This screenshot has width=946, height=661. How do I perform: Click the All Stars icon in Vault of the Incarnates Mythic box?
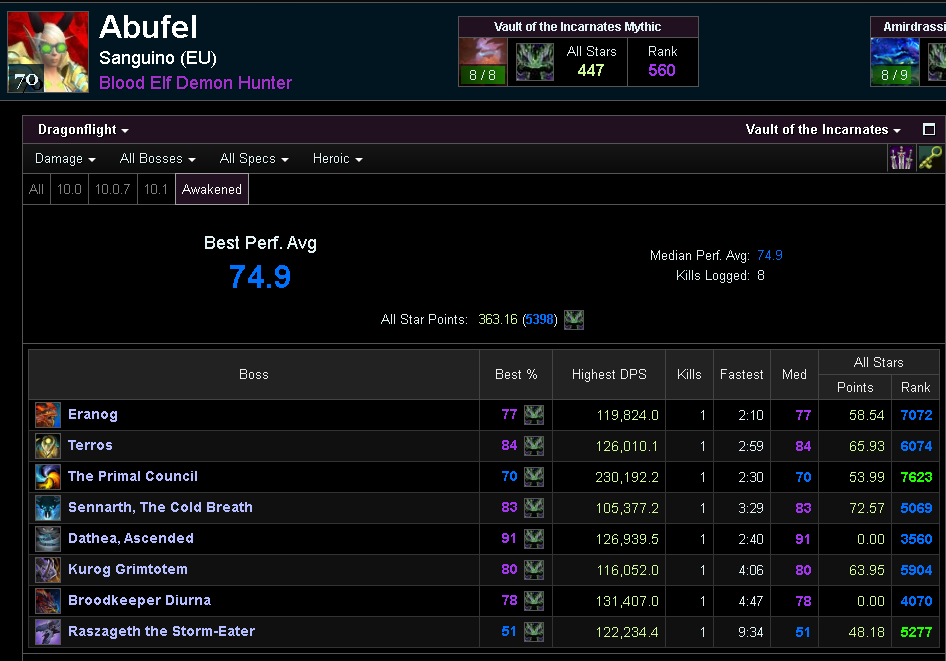tap(535, 62)
